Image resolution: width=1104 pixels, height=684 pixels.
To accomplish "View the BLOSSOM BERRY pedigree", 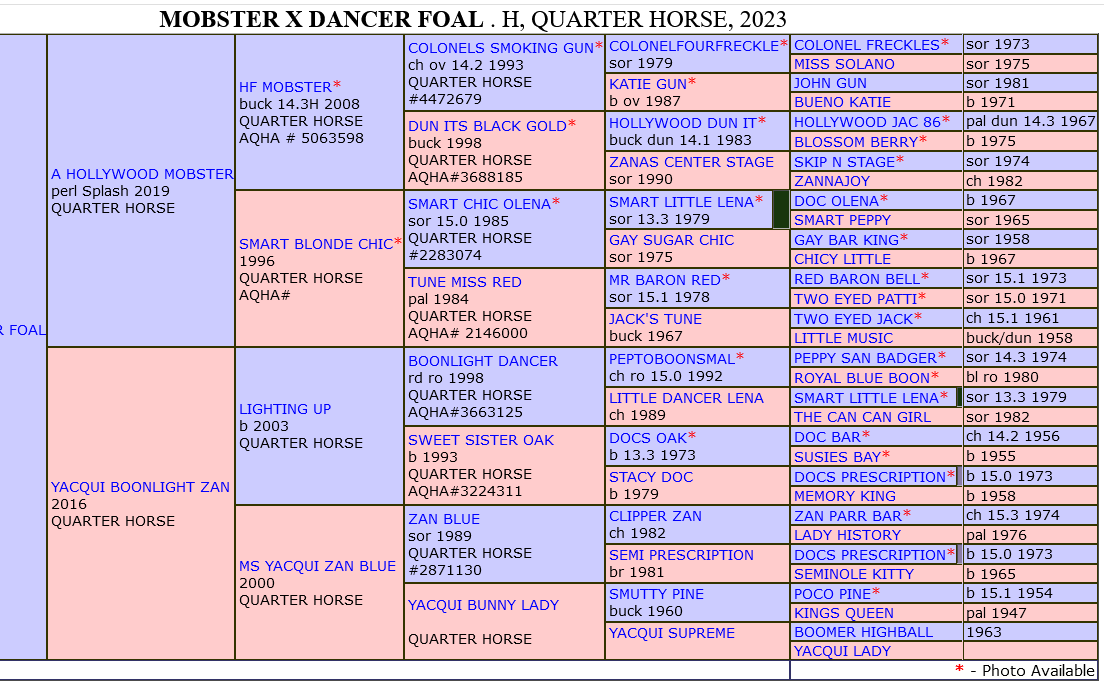I will 856,142.
